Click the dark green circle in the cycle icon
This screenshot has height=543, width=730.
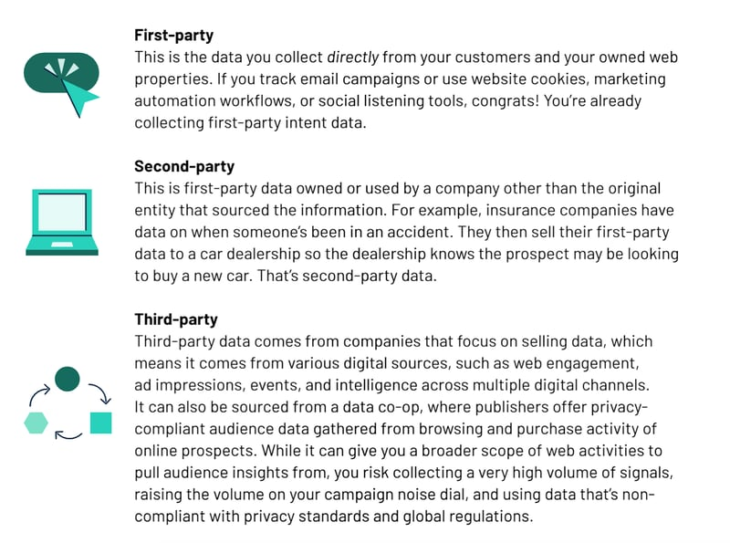pos(67,378)
